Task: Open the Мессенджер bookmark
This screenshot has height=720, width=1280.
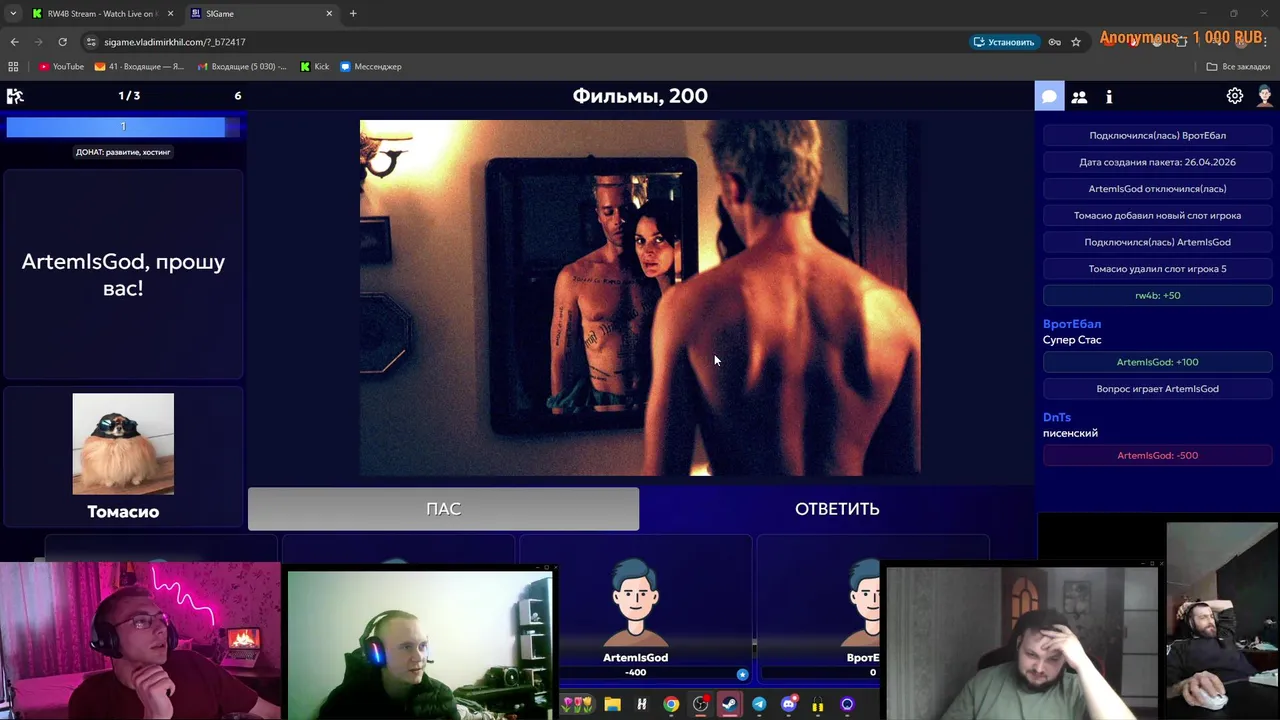Action: pos(371,67)
